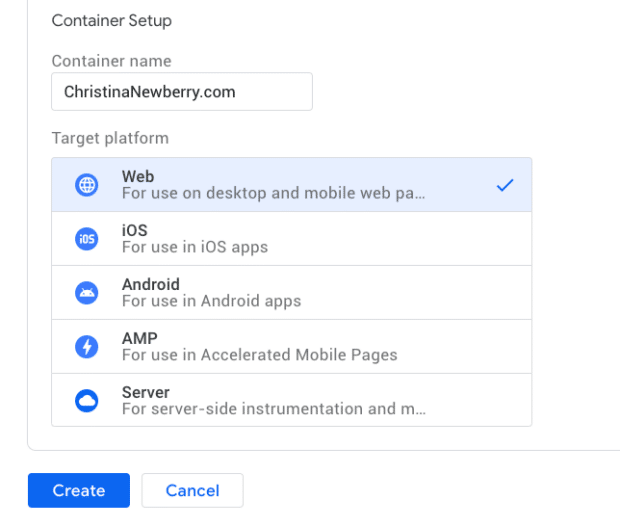Click the checkmark beside the Web option

click(505, 185)
